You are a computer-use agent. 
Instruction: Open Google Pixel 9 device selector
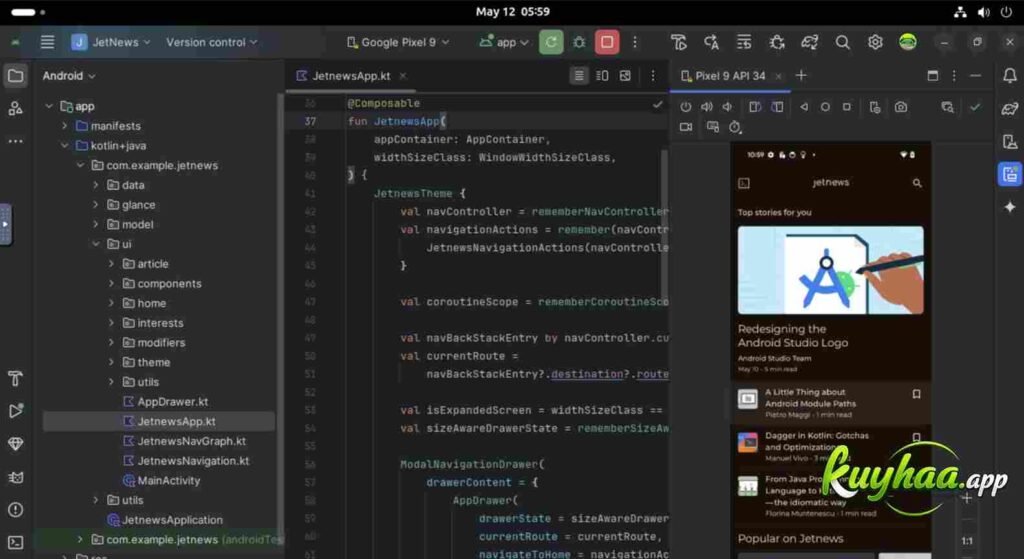[398, 42]
